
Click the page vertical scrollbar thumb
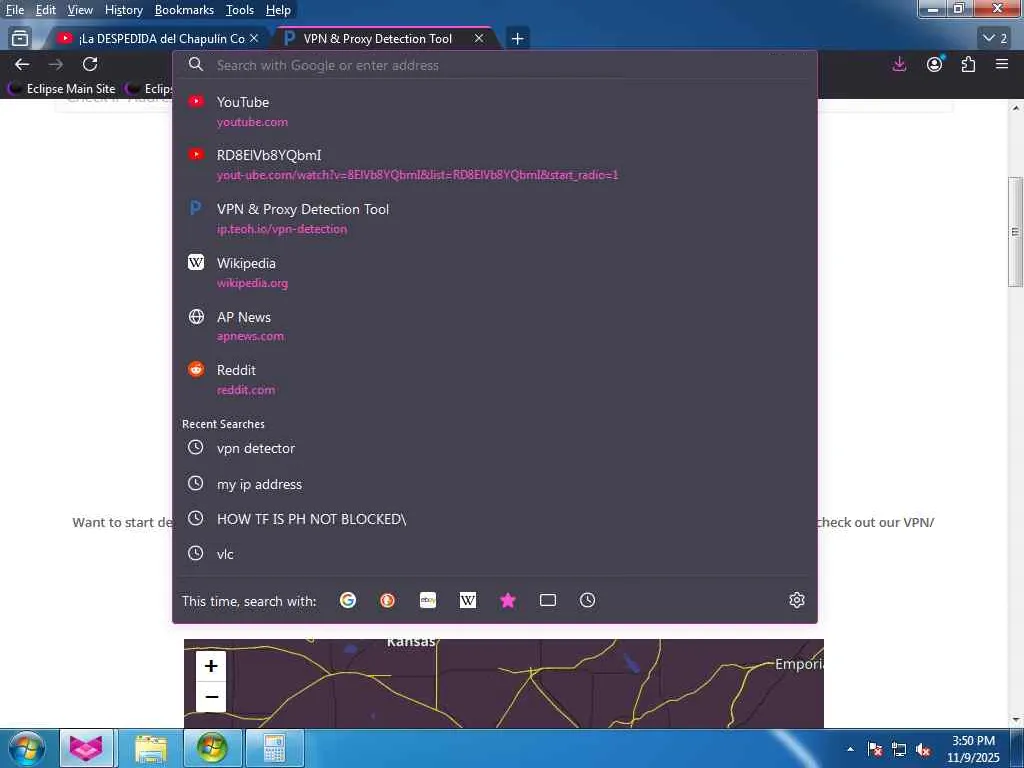(x=1016, y=232)
